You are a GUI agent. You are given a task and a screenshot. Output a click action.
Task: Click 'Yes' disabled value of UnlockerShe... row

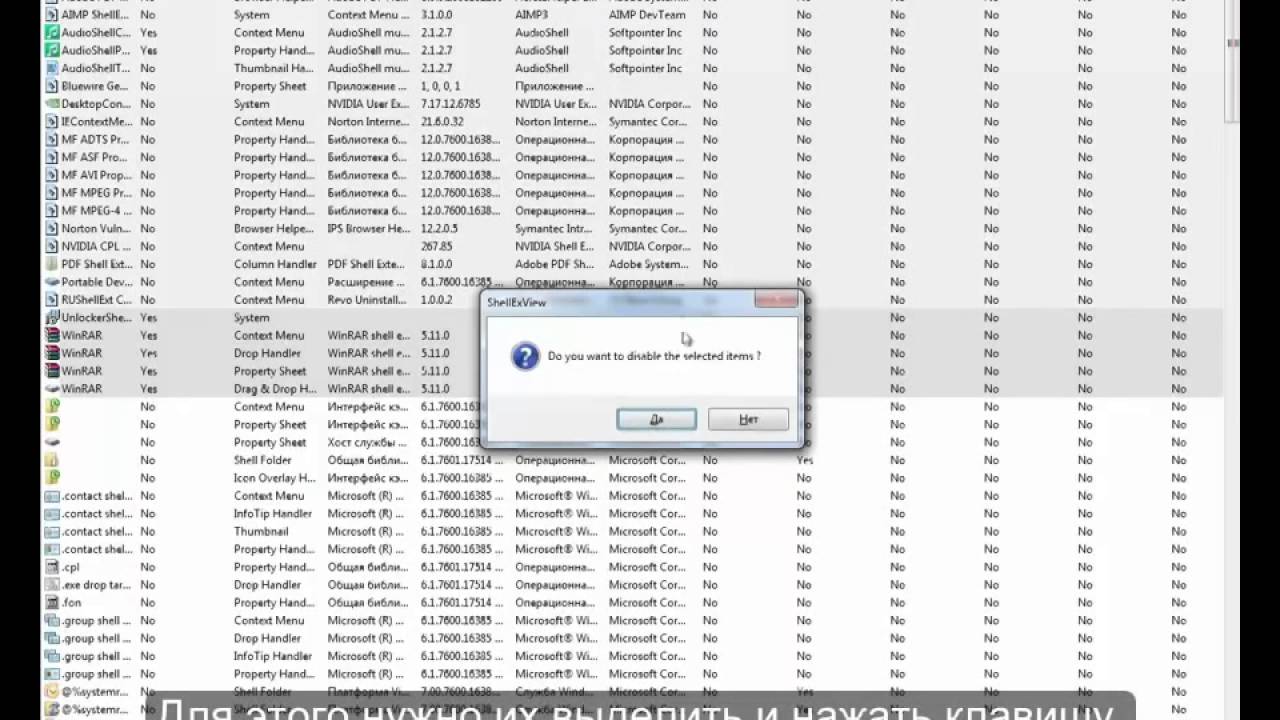[x=149, y=318]
